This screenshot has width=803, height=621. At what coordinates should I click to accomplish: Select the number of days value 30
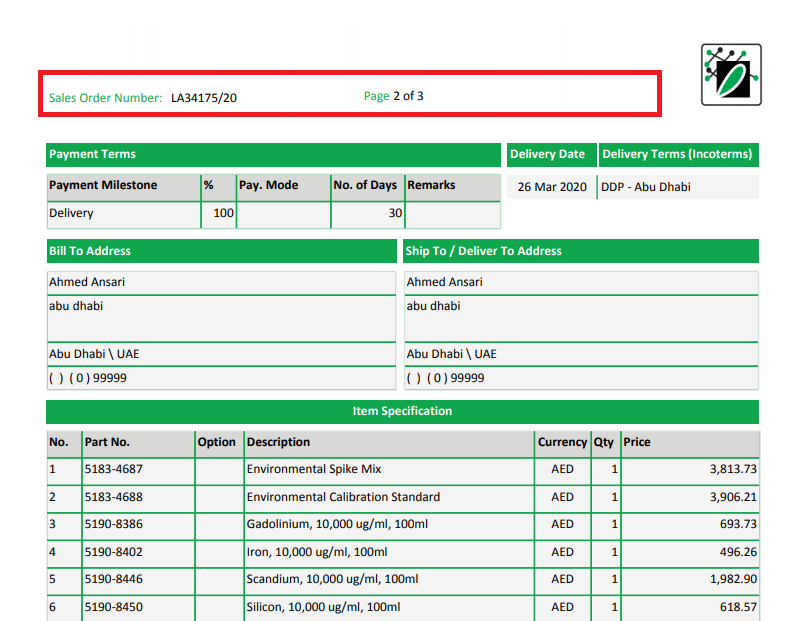click(x=395, y=213)
